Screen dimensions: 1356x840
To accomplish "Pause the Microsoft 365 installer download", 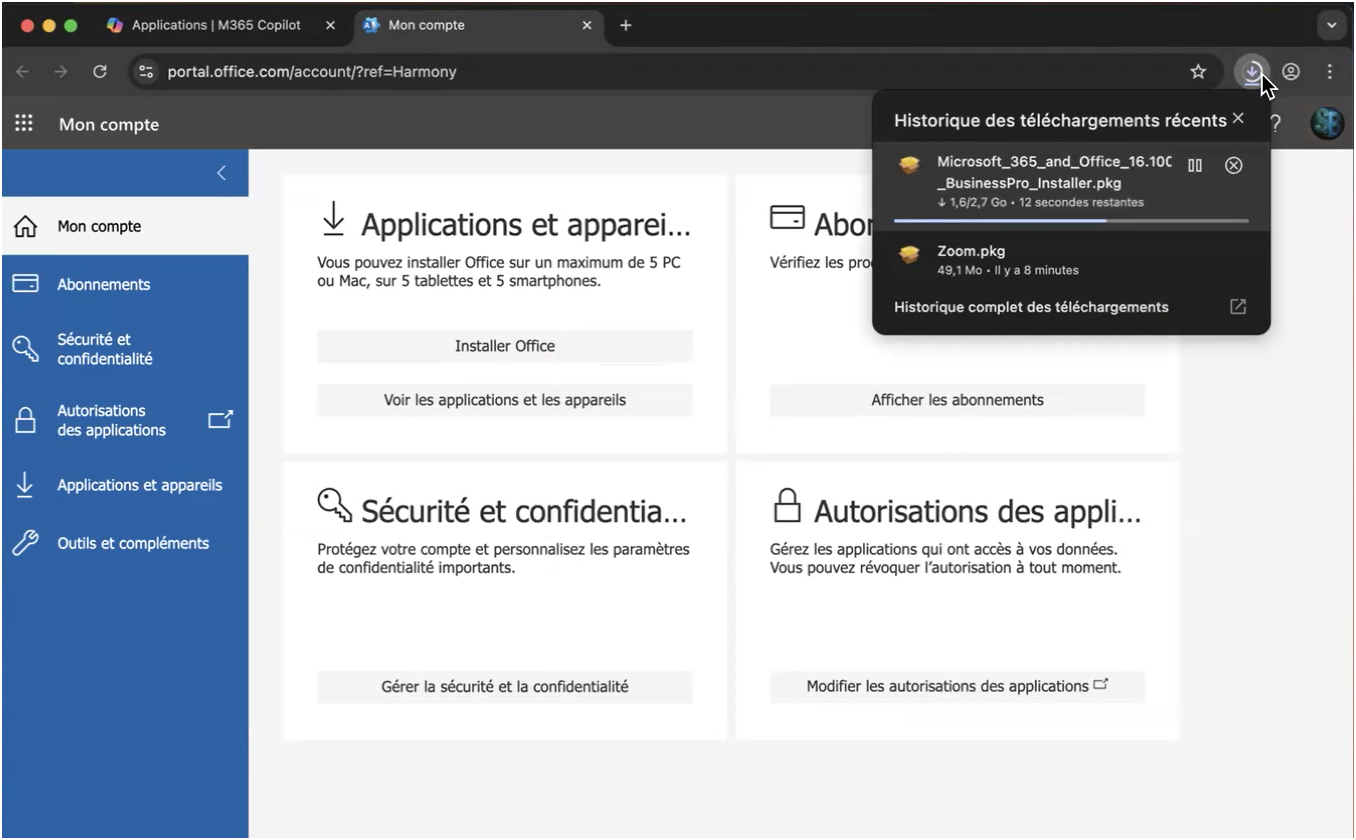I will (x=1195, y=165).
